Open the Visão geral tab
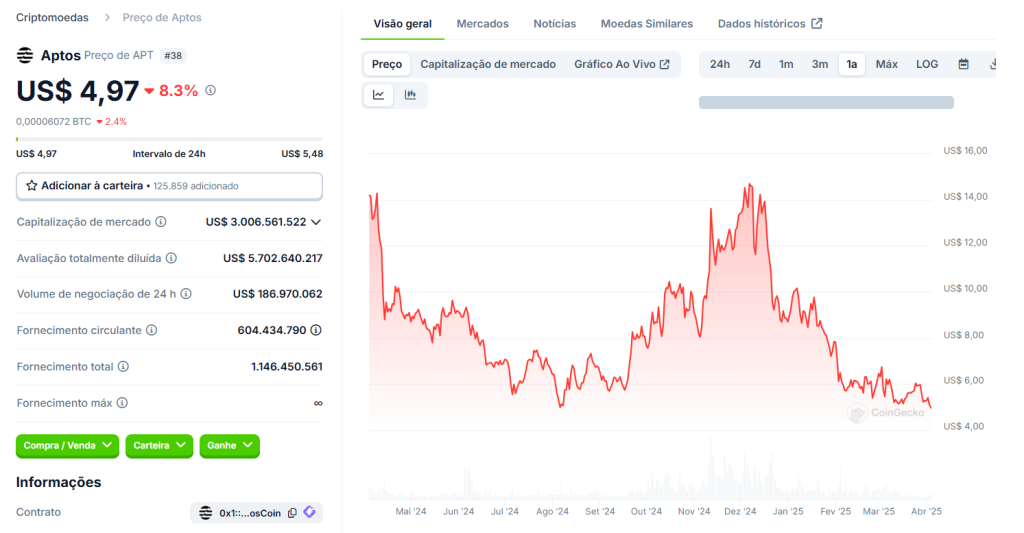 [402, 24]
